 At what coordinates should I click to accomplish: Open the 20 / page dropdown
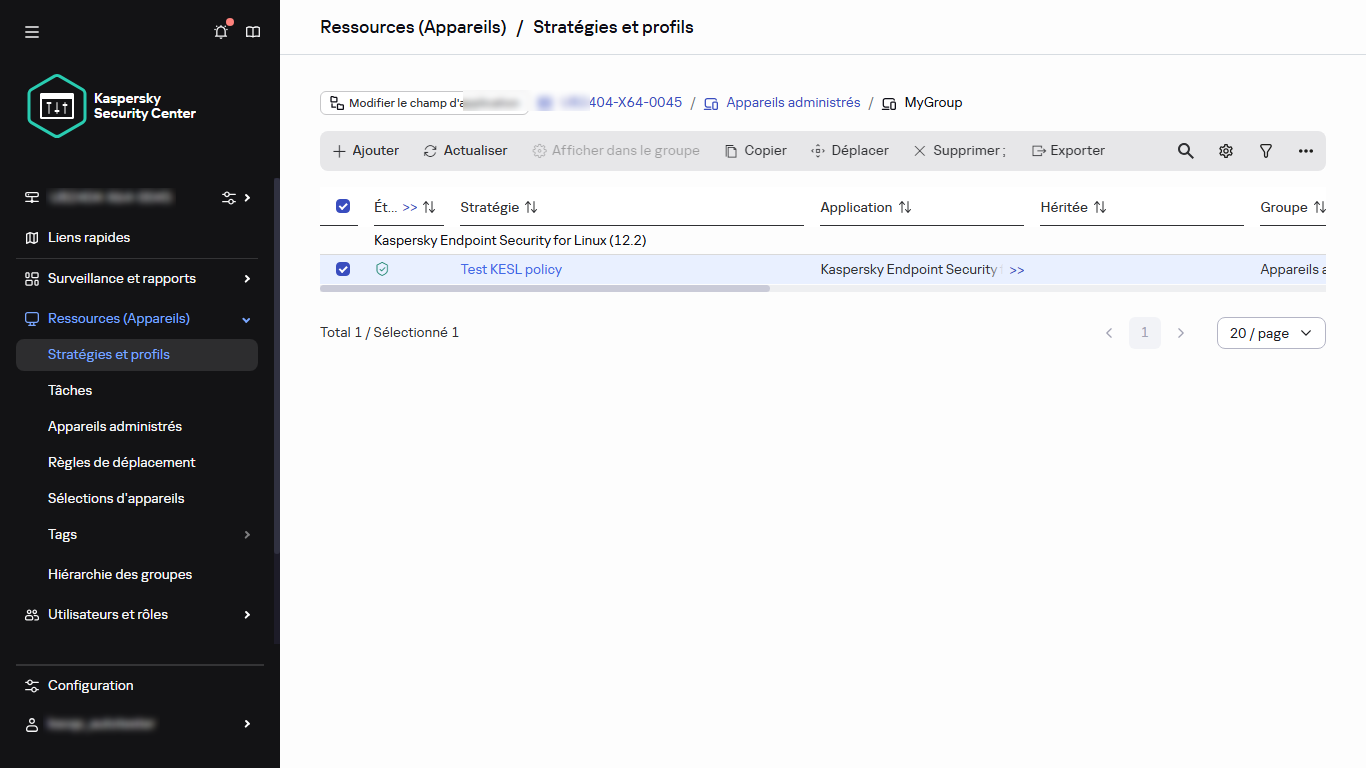tap(1270, 333)
